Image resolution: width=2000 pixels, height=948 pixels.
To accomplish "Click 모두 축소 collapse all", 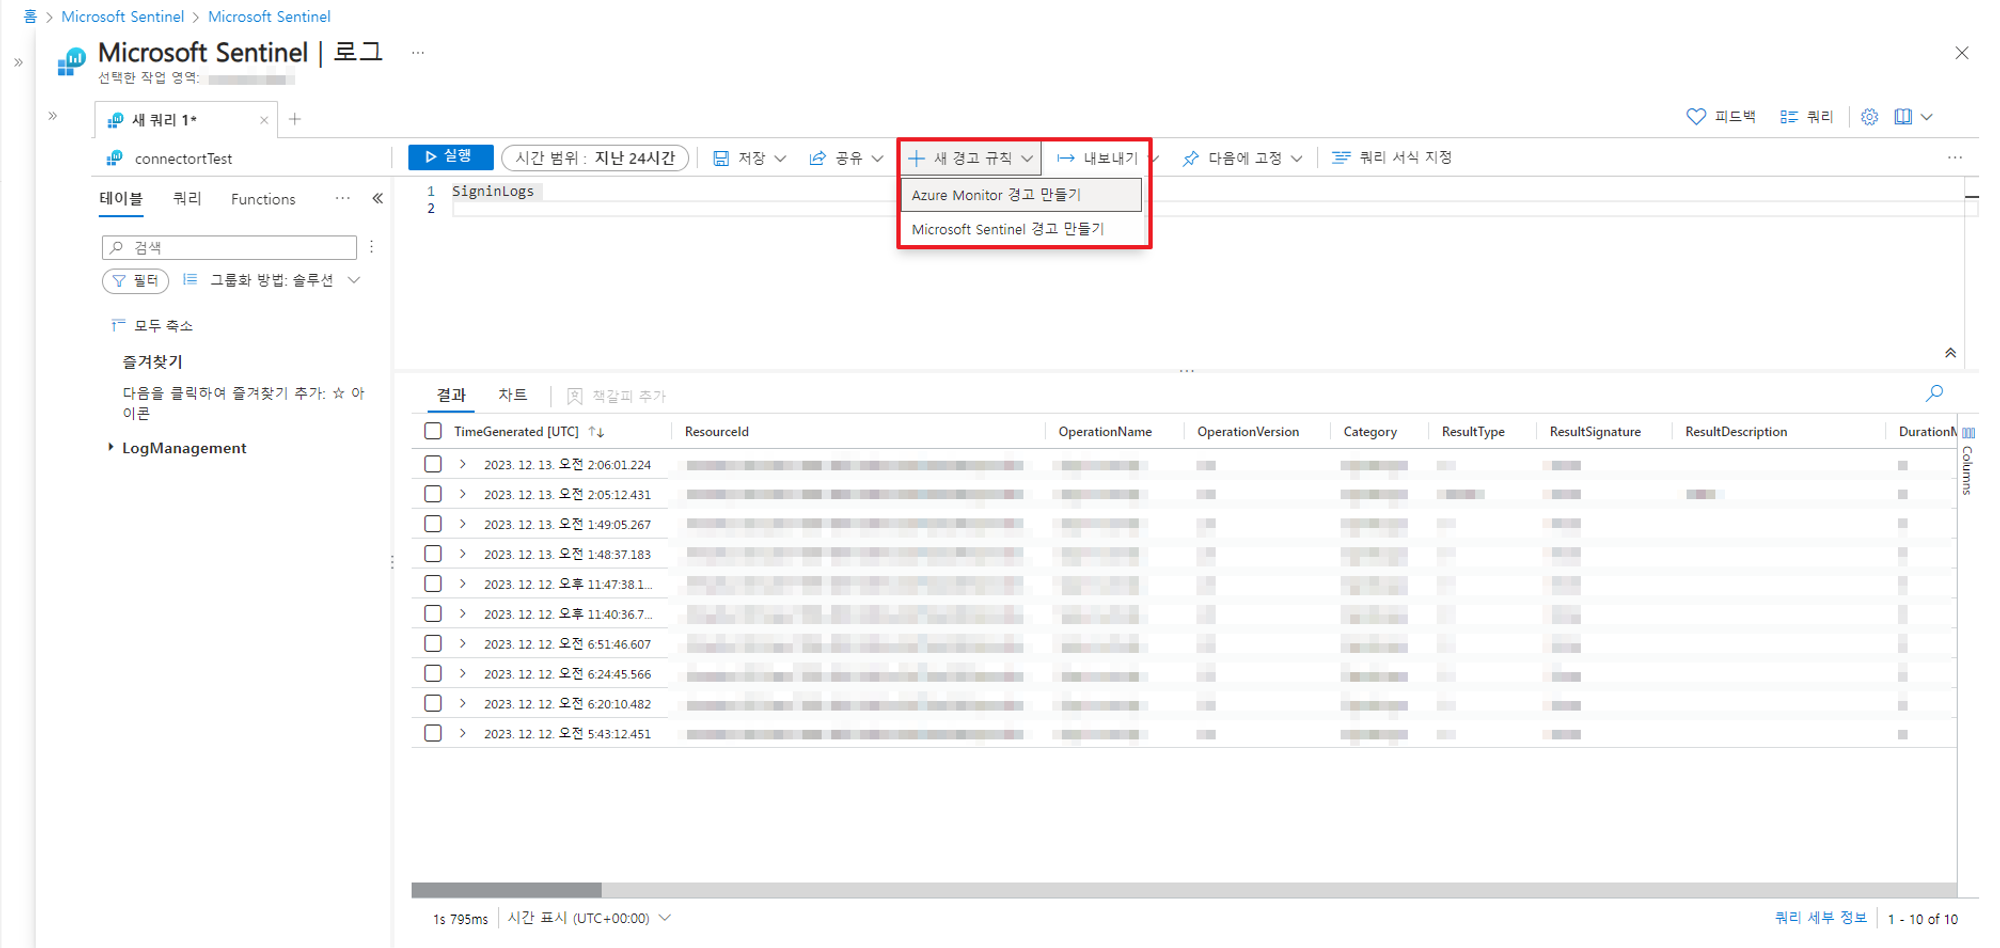I will [x=152, y=325].
